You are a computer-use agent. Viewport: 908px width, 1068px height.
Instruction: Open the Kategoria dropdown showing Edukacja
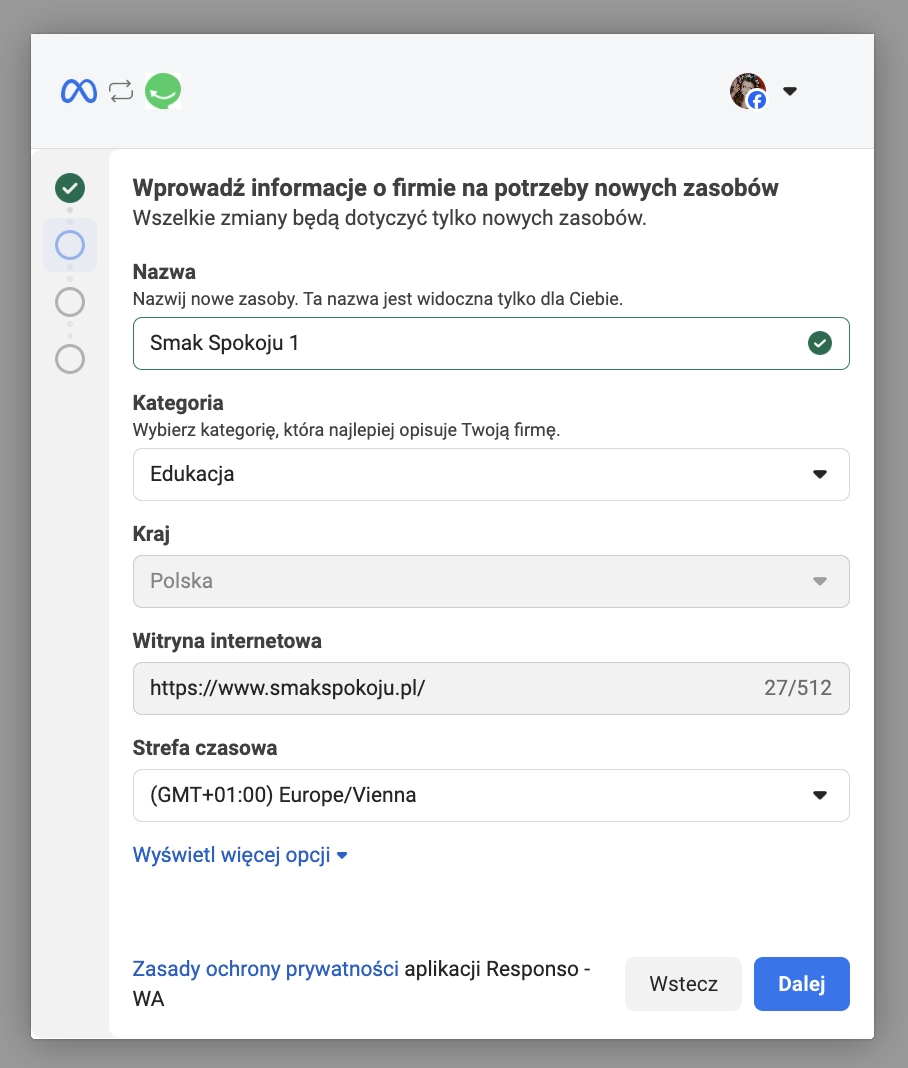[x=491, y=474]
